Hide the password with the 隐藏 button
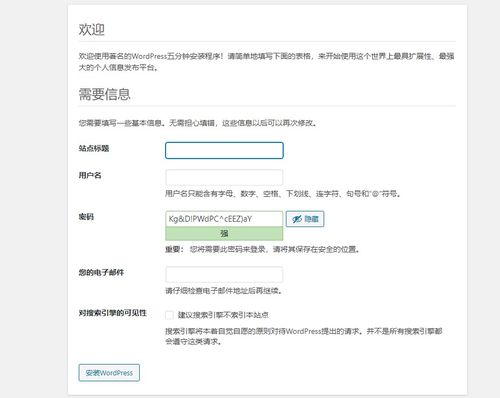Screen dimensions: 500x398 [305, 219]
